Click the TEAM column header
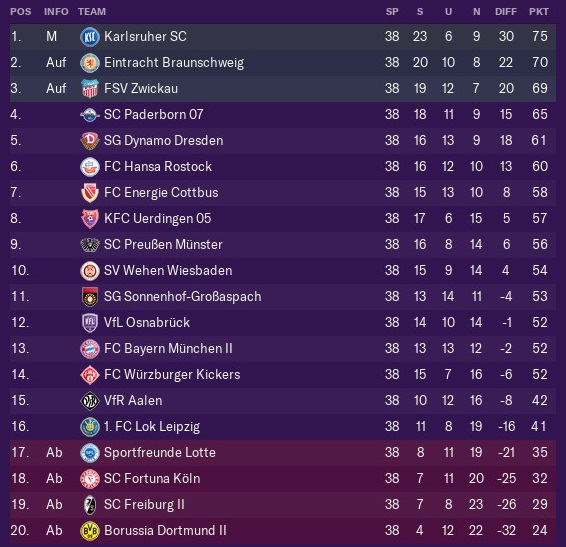 click(x=92, y=12)
